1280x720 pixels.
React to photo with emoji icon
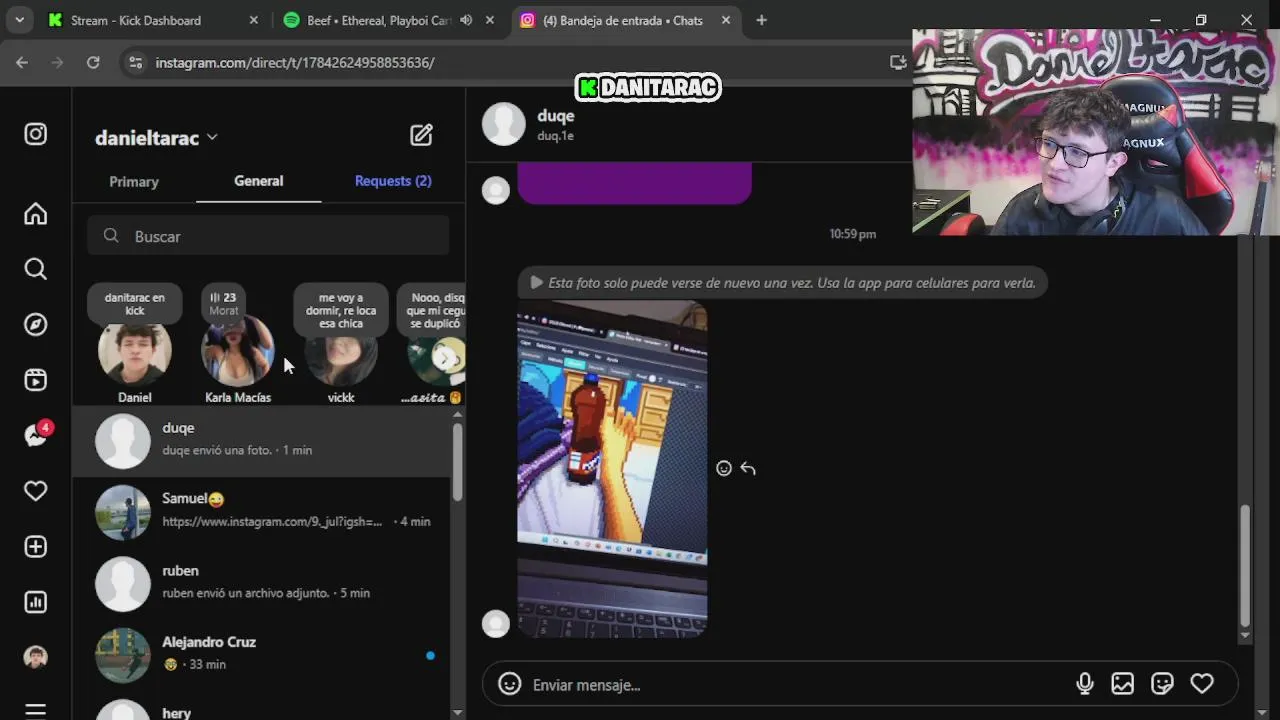(724, 468)
